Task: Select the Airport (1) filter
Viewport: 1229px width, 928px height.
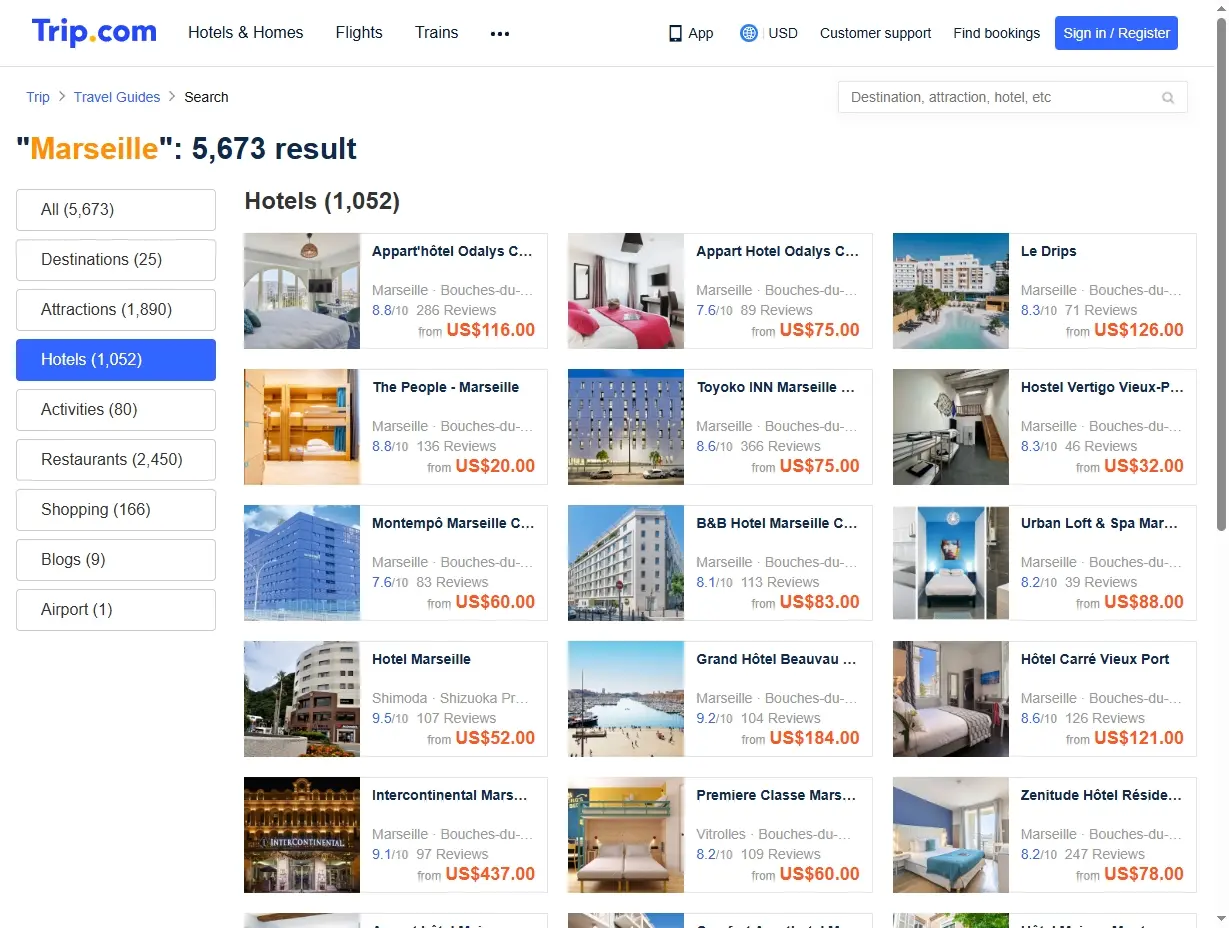Action: [x=116, y=610]
